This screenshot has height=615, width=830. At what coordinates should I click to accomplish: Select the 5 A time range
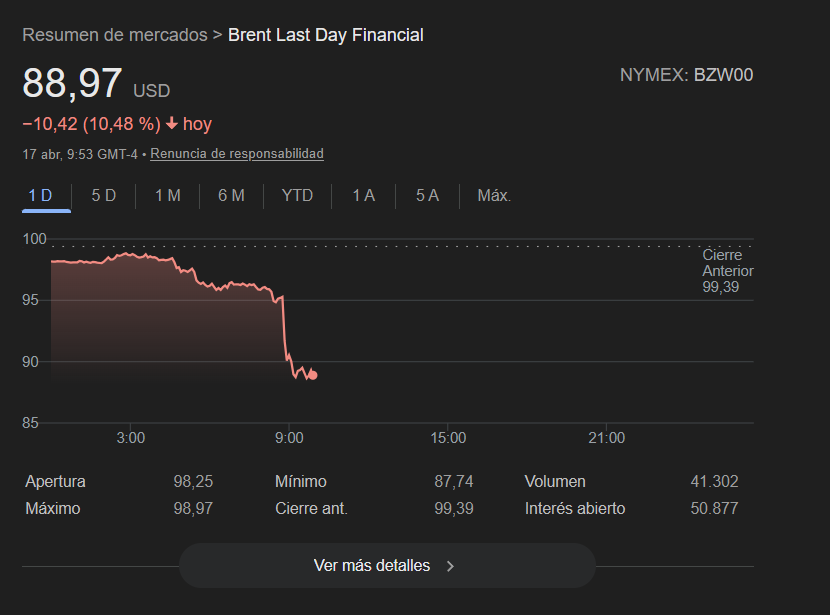pos(427,196)
